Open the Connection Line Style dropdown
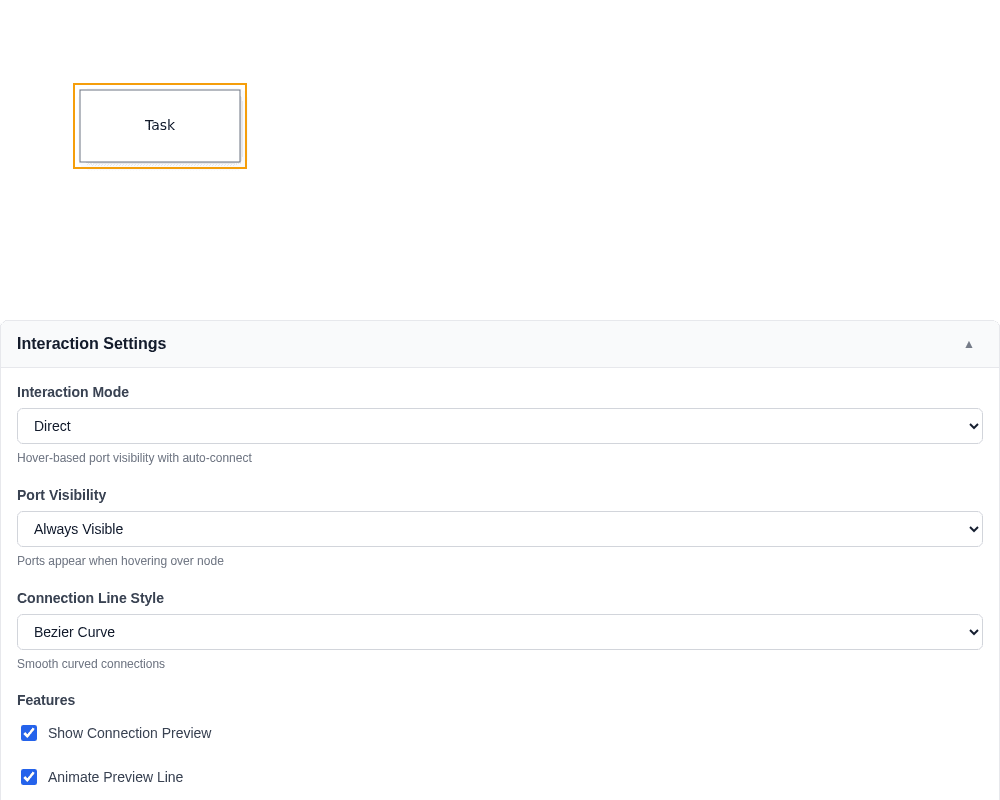1000x800 pixels. pyautogui.click(x=499, y=632)
